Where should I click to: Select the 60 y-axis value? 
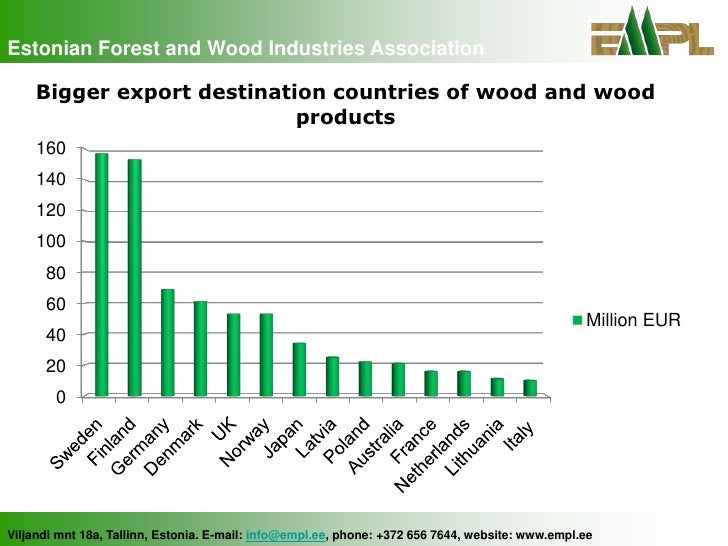[x=56, y=304]
